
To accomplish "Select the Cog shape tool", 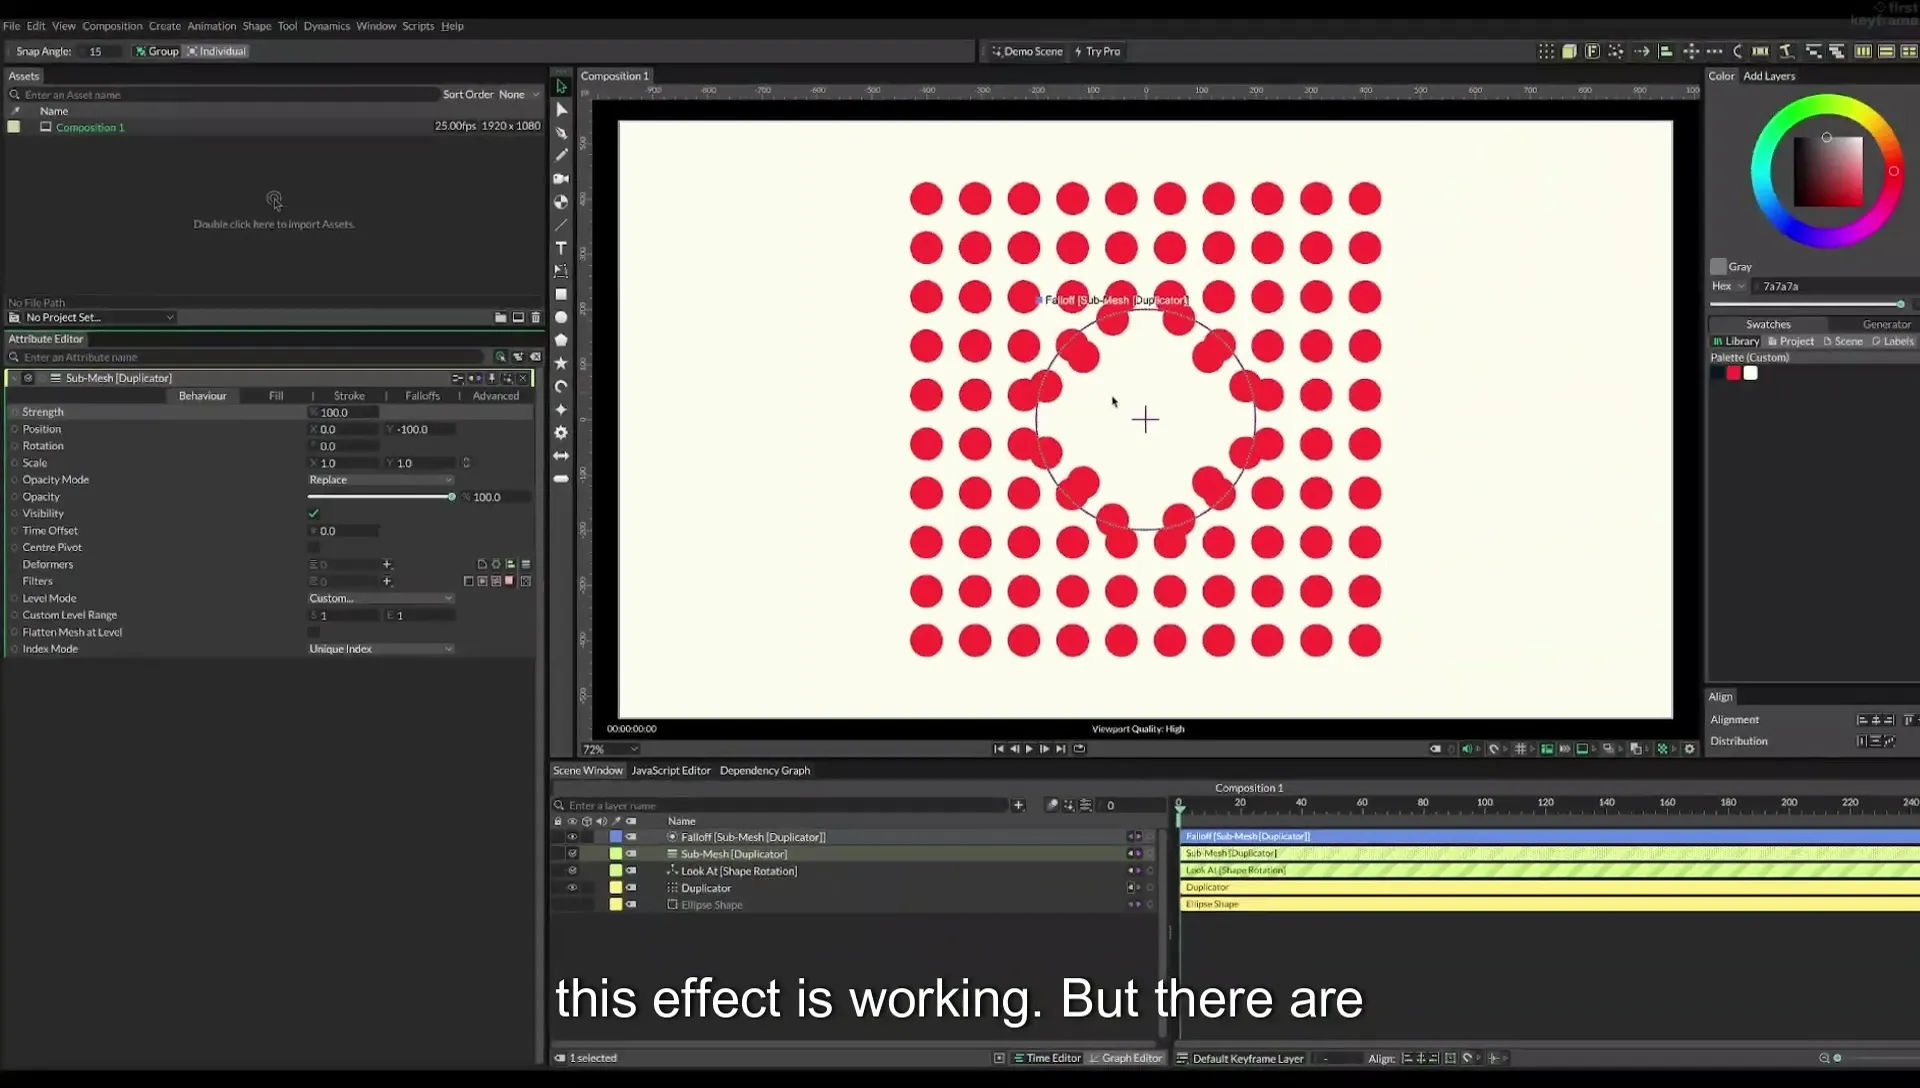I will pos(561,432).
